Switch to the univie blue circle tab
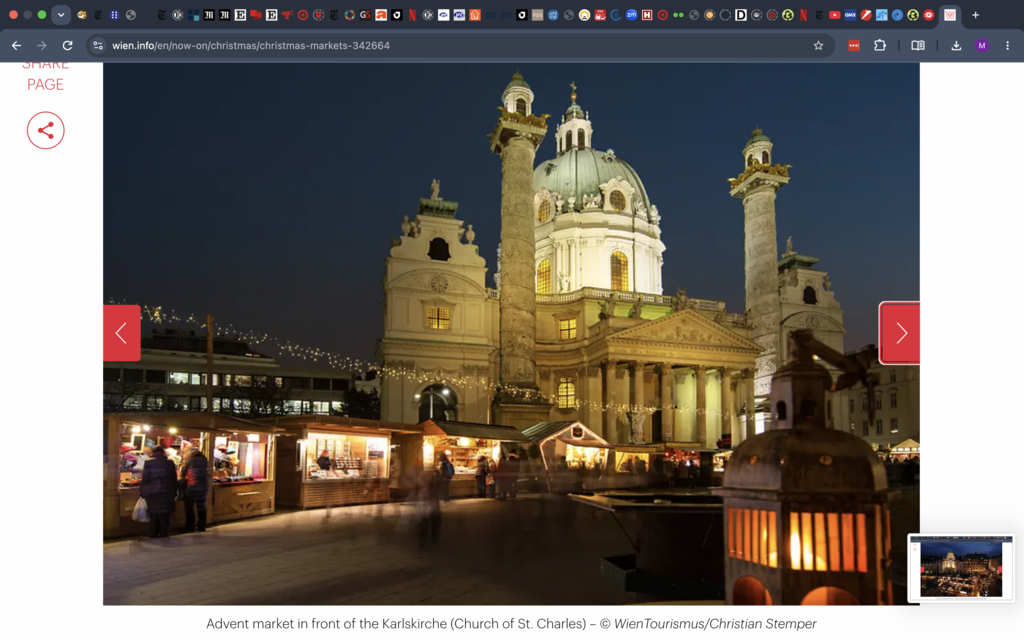 click(553, 15)
